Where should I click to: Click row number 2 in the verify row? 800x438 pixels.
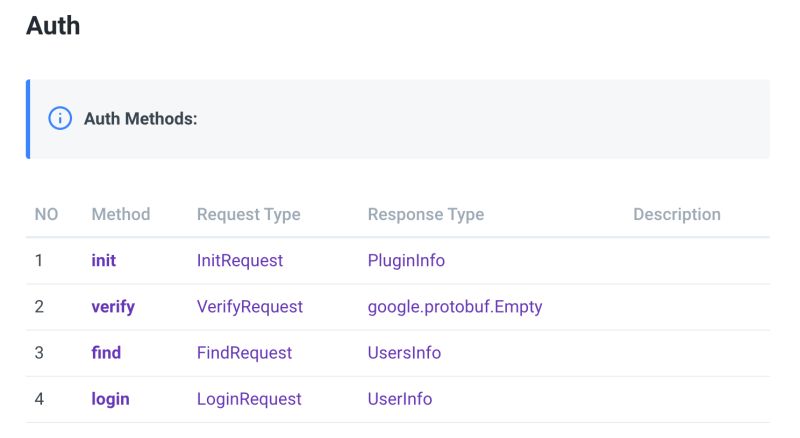[39, 307]
